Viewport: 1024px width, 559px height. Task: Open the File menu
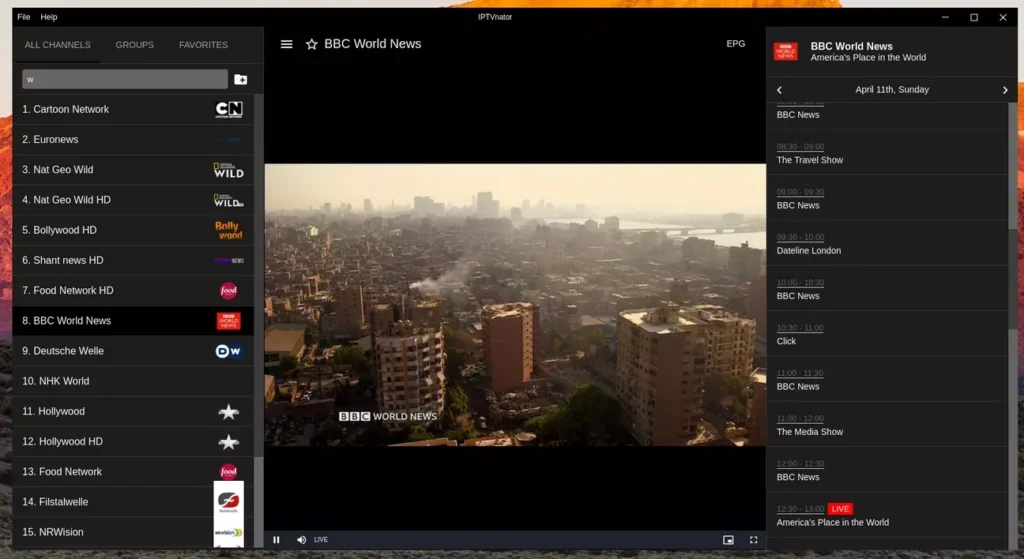click(23, 17)
